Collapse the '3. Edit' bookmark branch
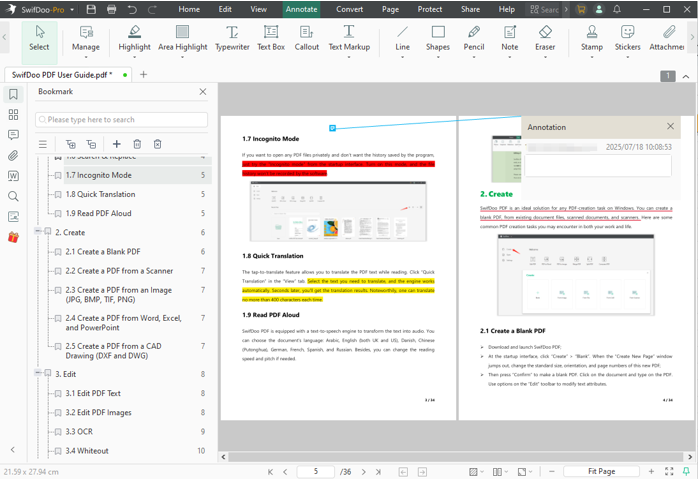 pyautogui.click(x=38, y=372)
